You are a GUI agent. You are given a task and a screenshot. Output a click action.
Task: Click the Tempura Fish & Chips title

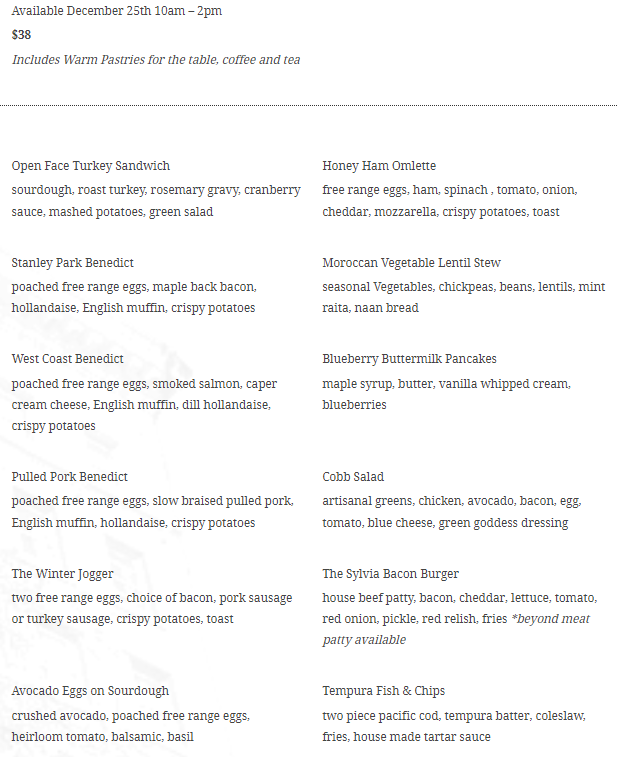click(384, 691)
